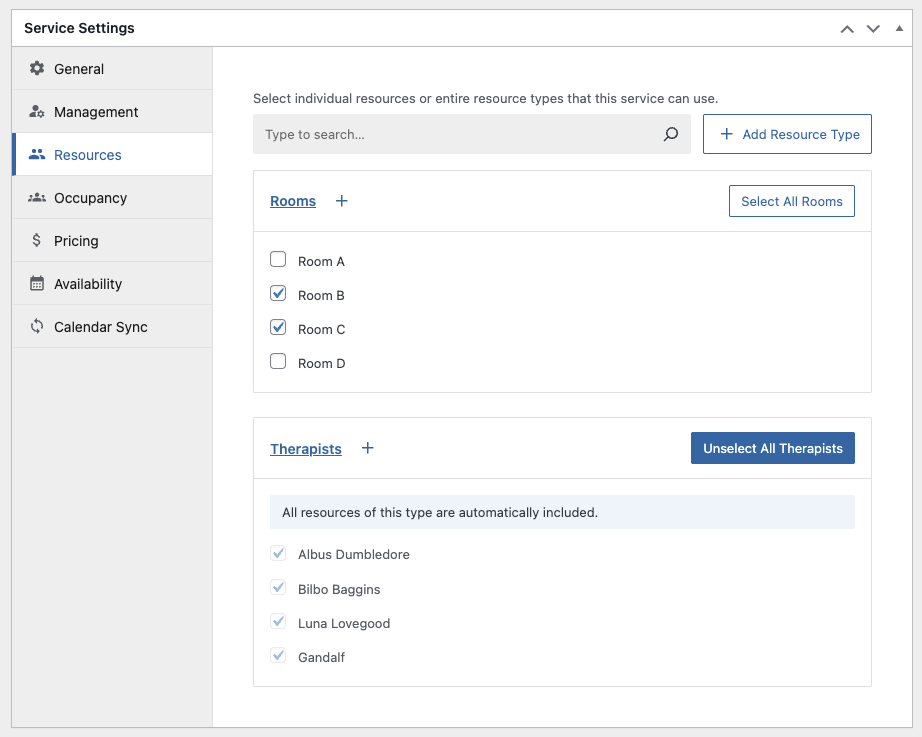Image resolution: width=922 pixels, height=737 pixels.
Task: Click the Availability calendar icon
Action: (37, 284)
